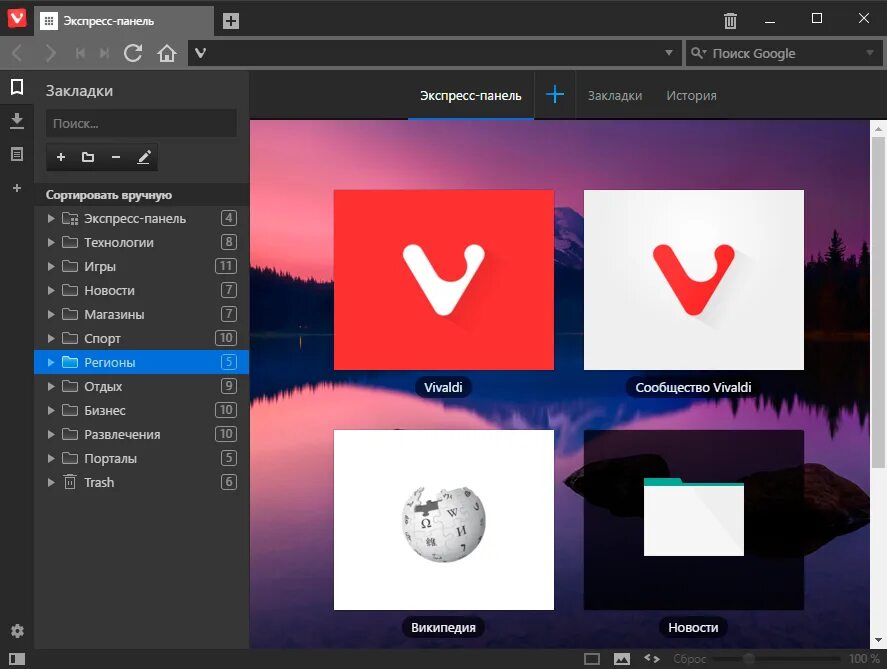Reload the current page
This screenshot has height=669, width=887.
[x=133, y=53]
